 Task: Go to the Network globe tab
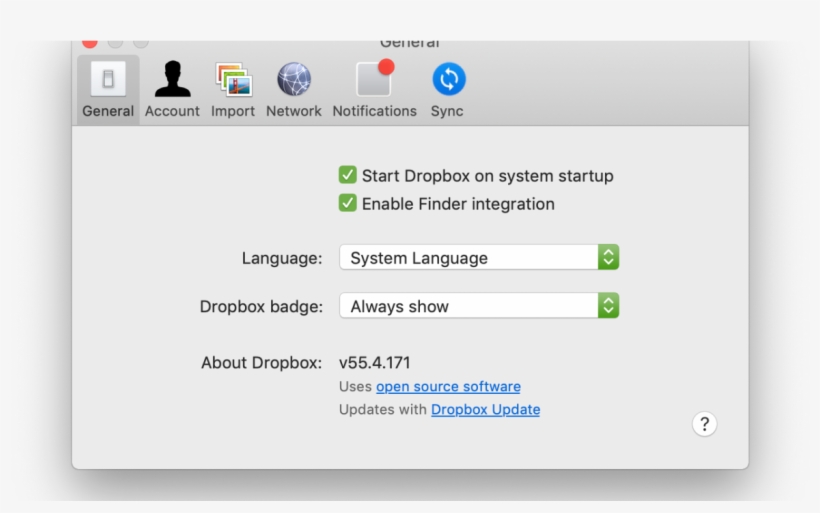point(294,90)
